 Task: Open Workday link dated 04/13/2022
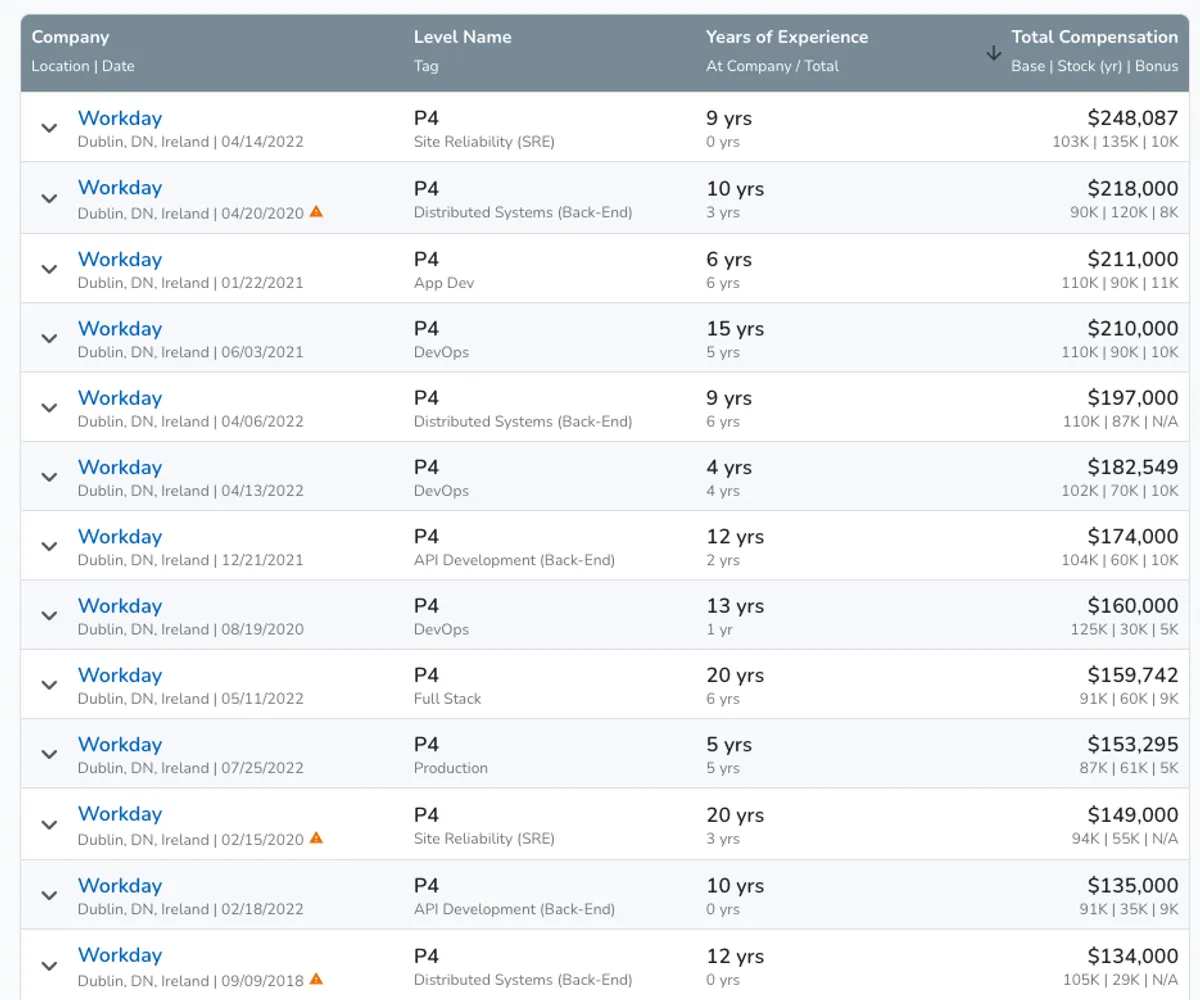(120, 467)
